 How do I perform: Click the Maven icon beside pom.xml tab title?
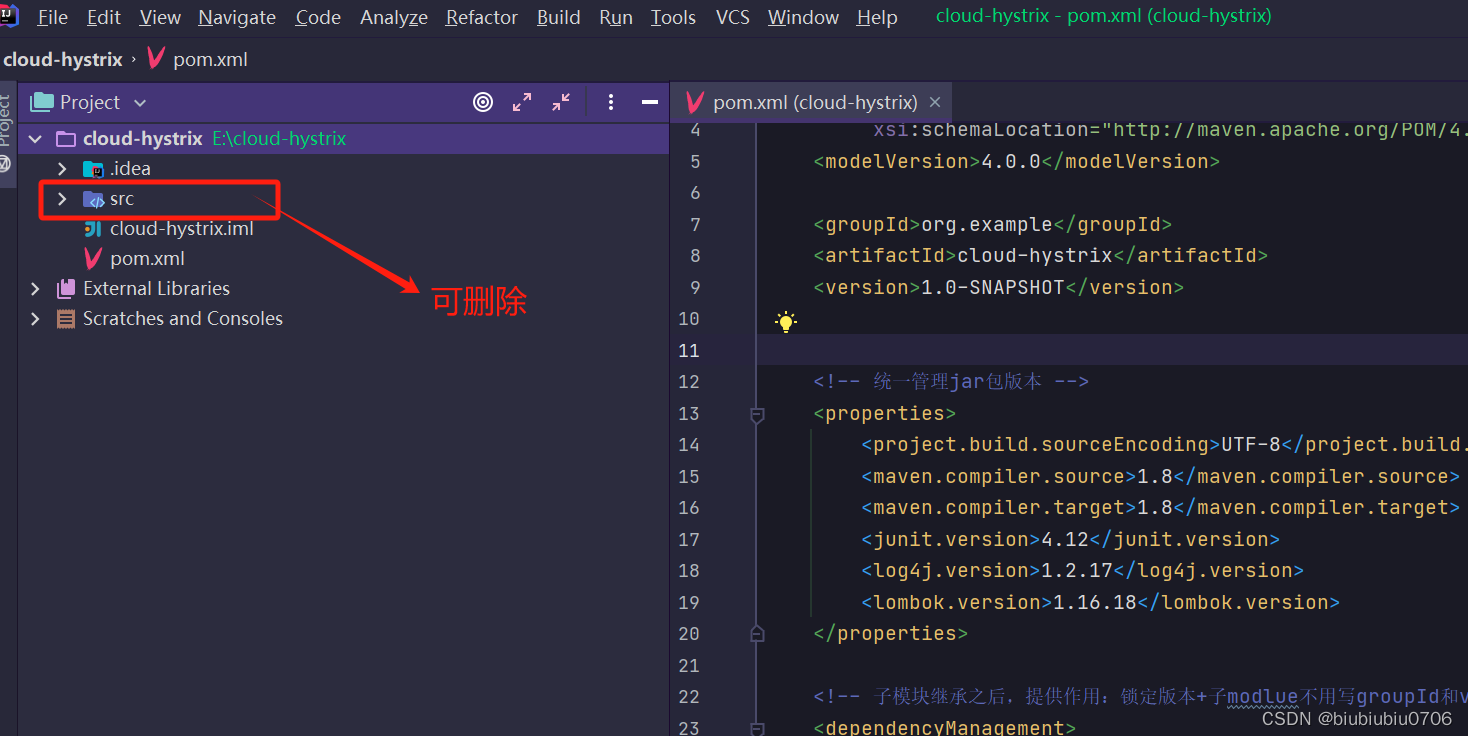click(694, 101)
